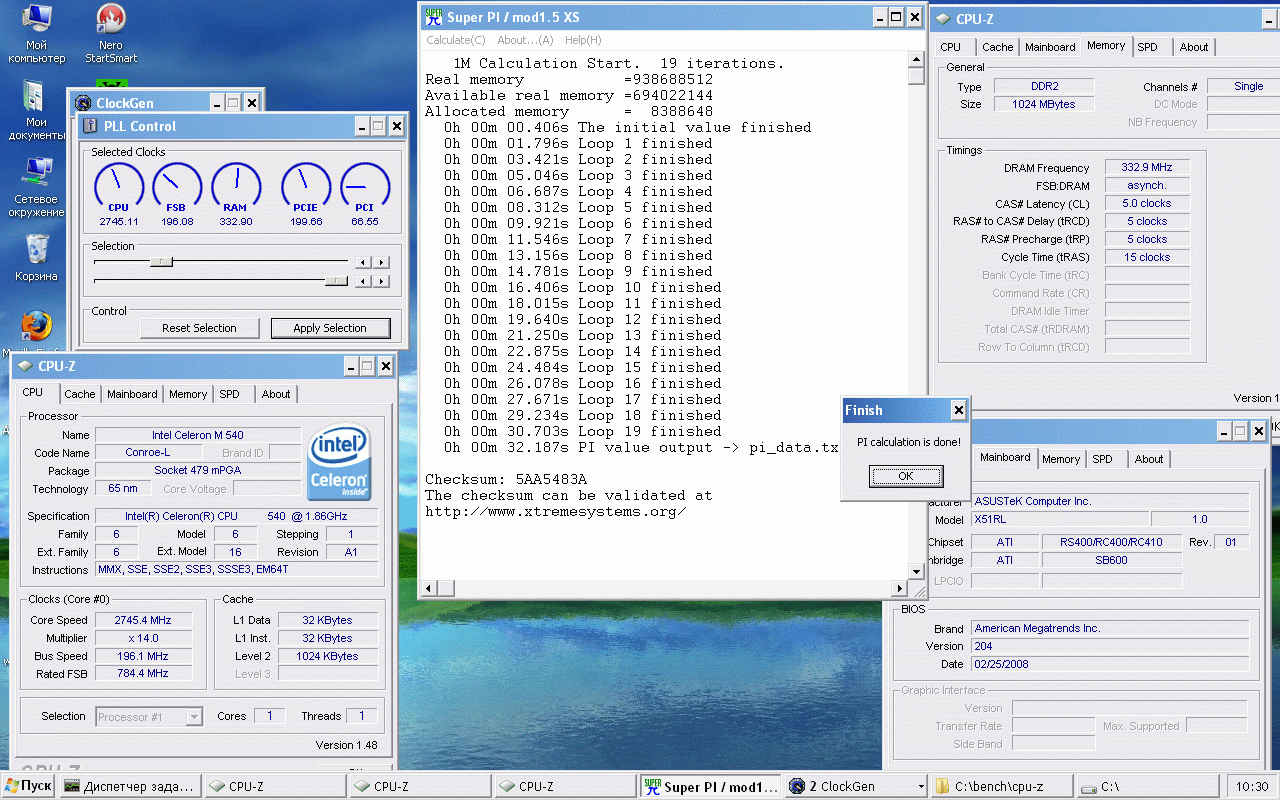Click the PLL Control title bar icon
This screenshot has width=1280, height=800.
click(x=90, y=126)
